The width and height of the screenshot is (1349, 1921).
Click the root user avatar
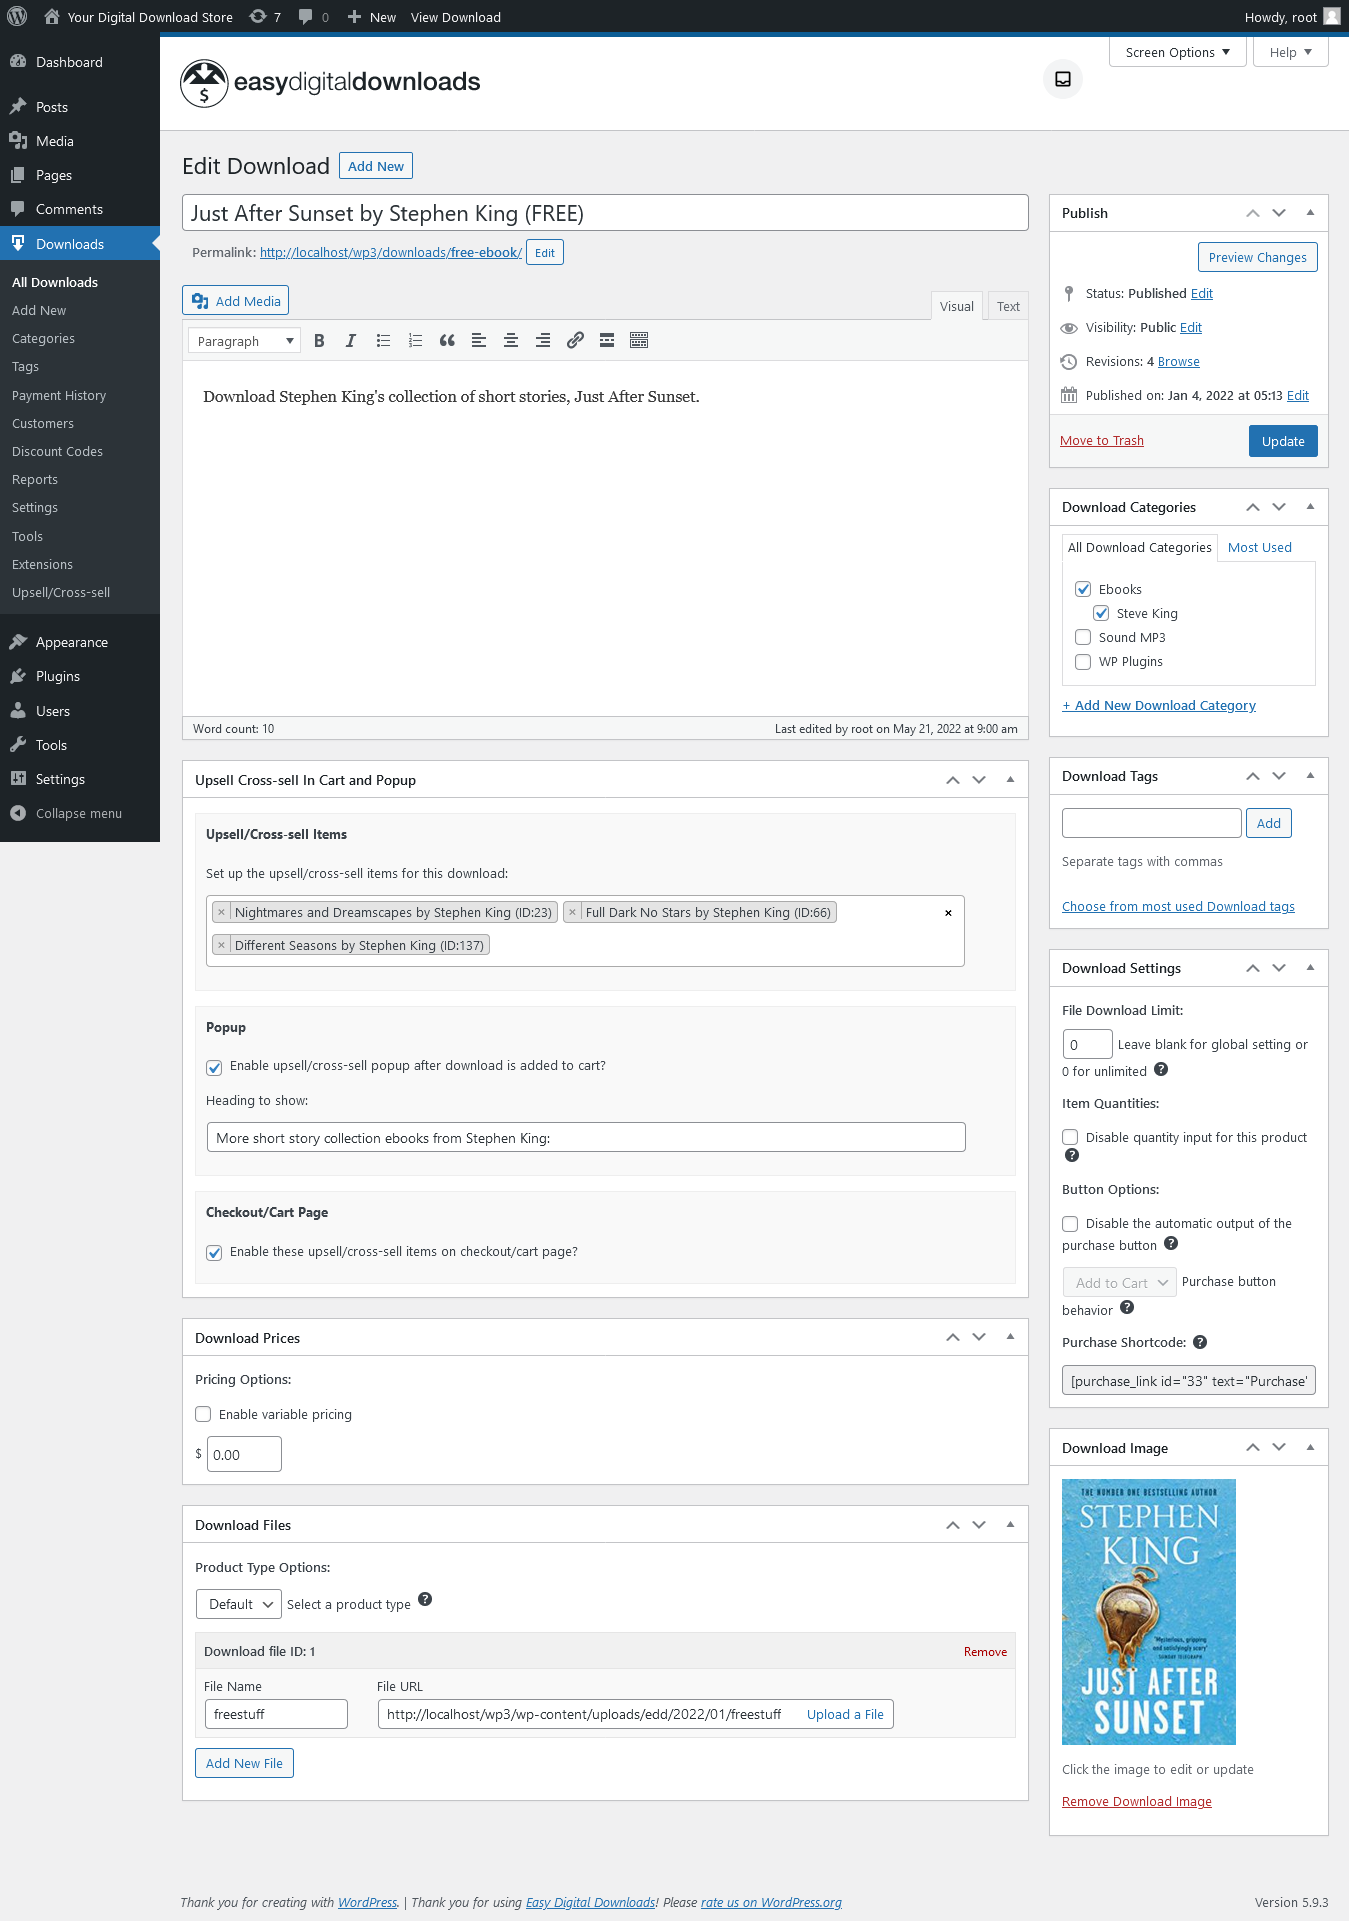click(x=1332, y=17)
